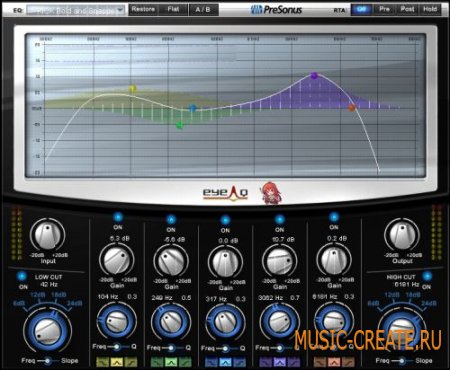Select low shelf shape for blue band
The height and width of the screenshot is (370, 450).
[x=211, y=362]
